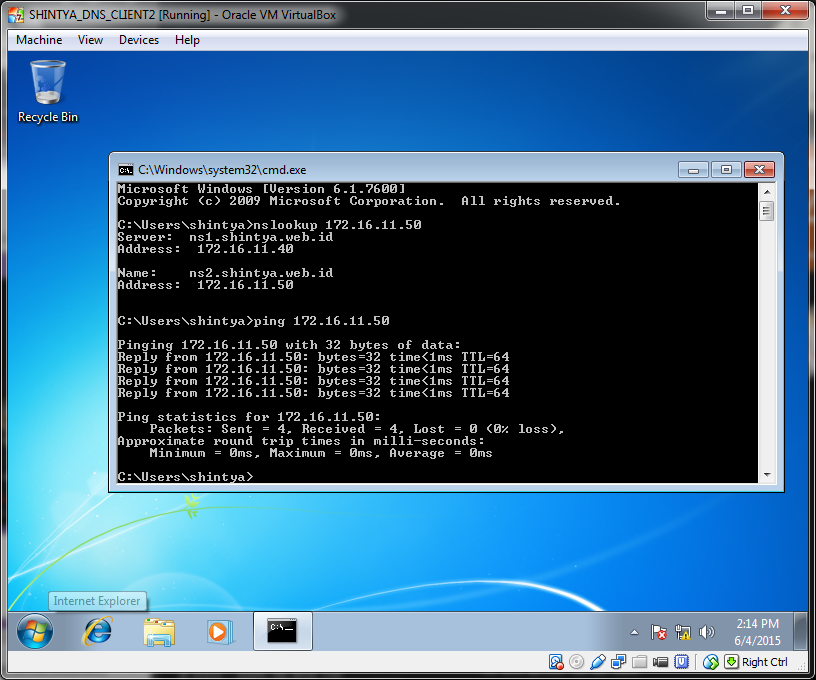Click the 'Packets: Sent = 4' line
The image size is (816, 680).
(x=357, y=429)
